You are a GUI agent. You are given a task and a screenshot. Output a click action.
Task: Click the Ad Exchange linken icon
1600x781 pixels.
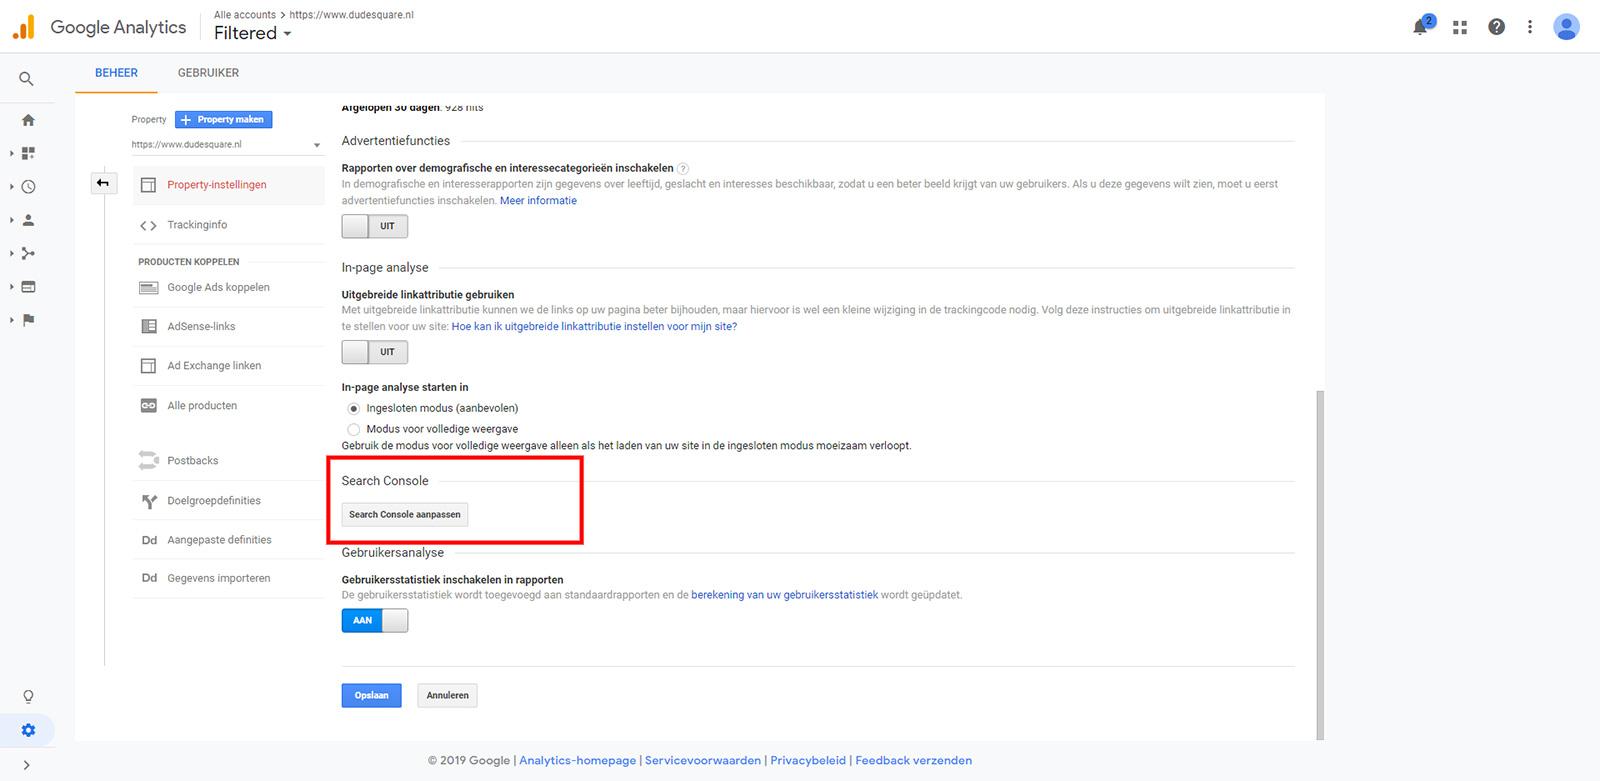[x=148, y=366]
